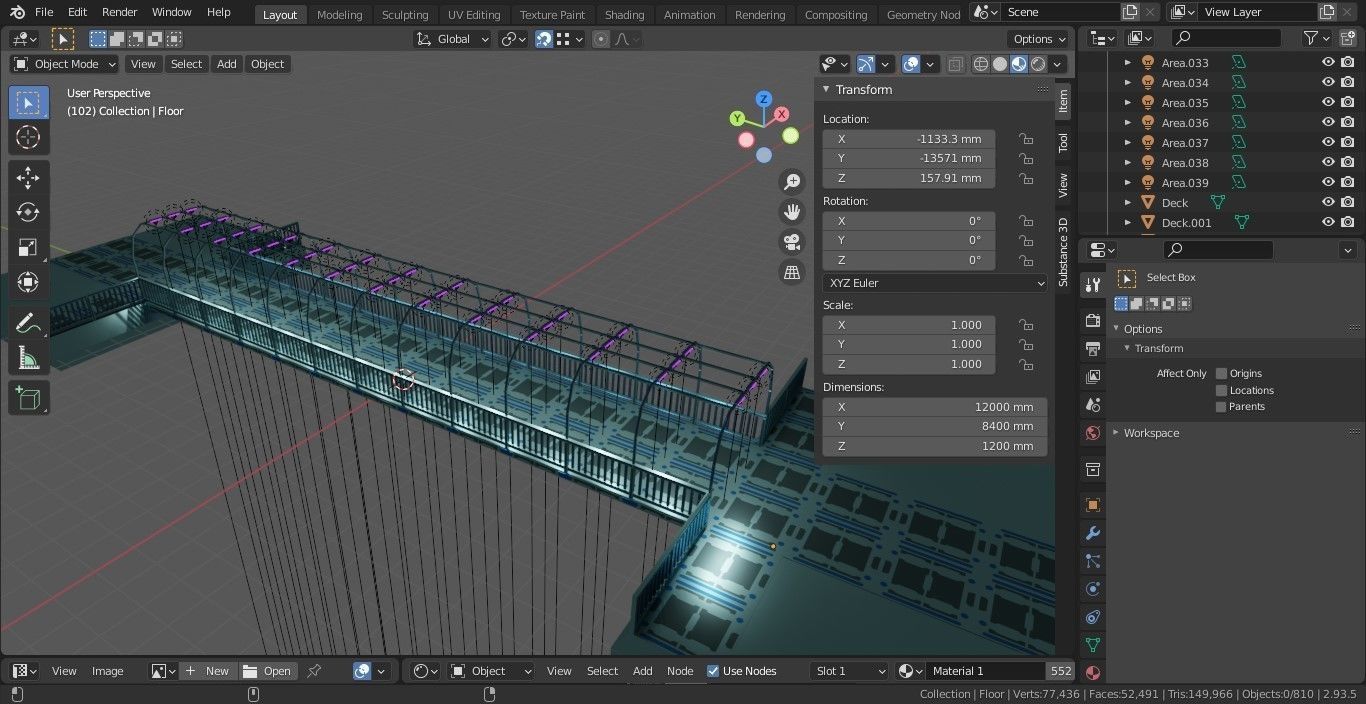Enable Affect Only Locations checkbox
This screenshot has width=1366, height=704.
click(1221, 390)
